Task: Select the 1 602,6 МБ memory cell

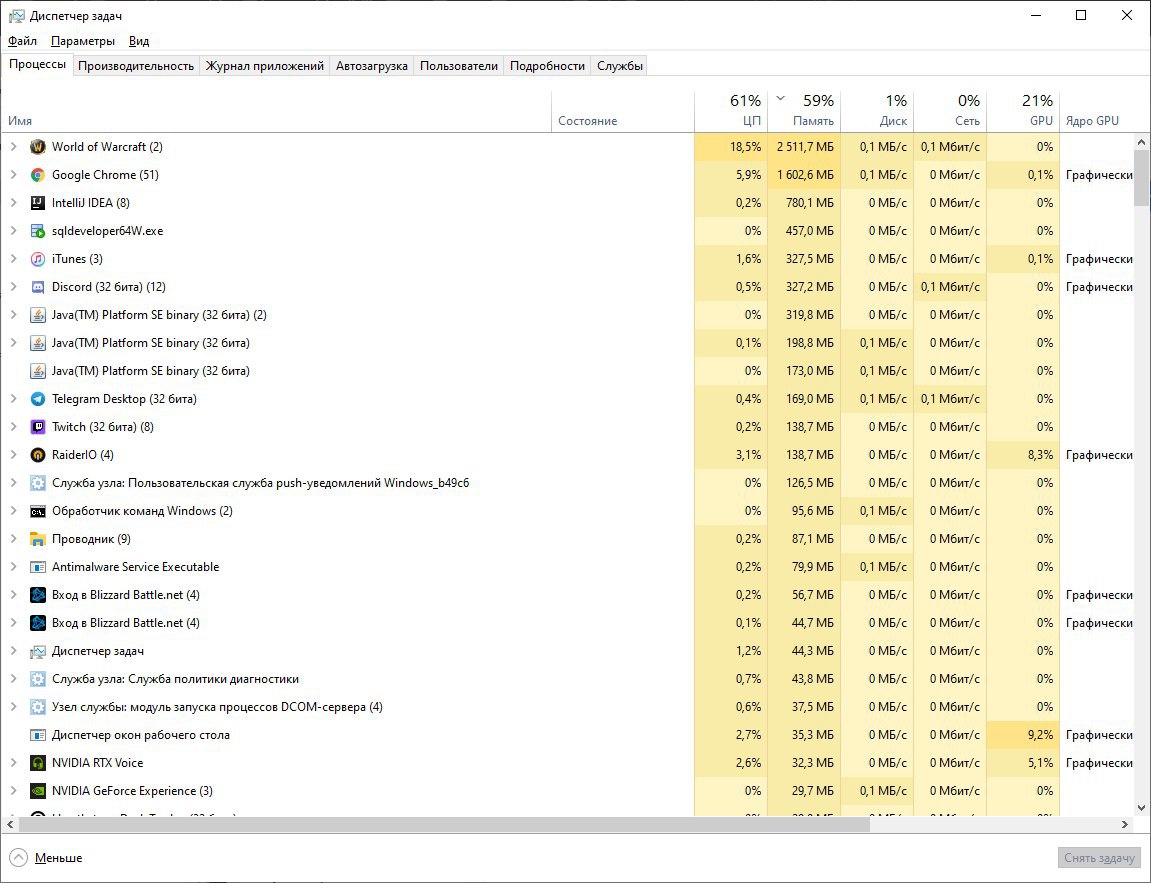Action: click(805, 175)
